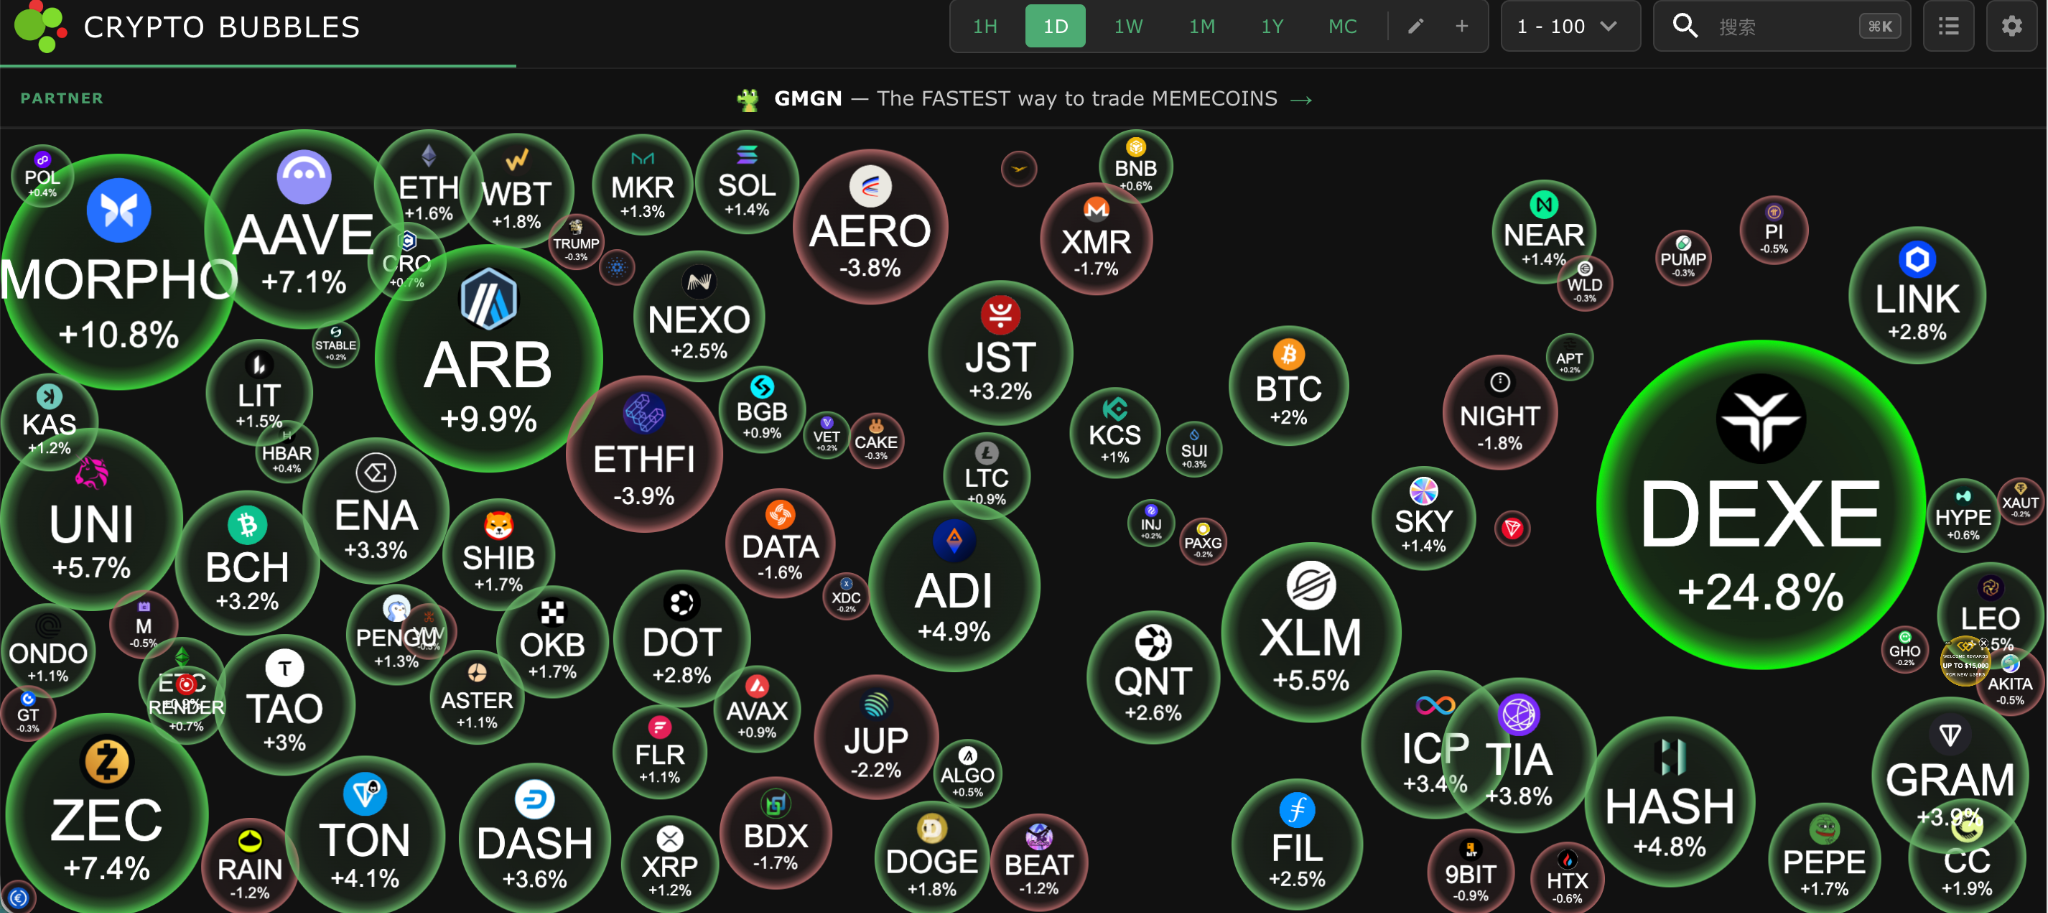Switch to the 1H timeframe tab
The image size is (2048, 913).
[985, 26]
